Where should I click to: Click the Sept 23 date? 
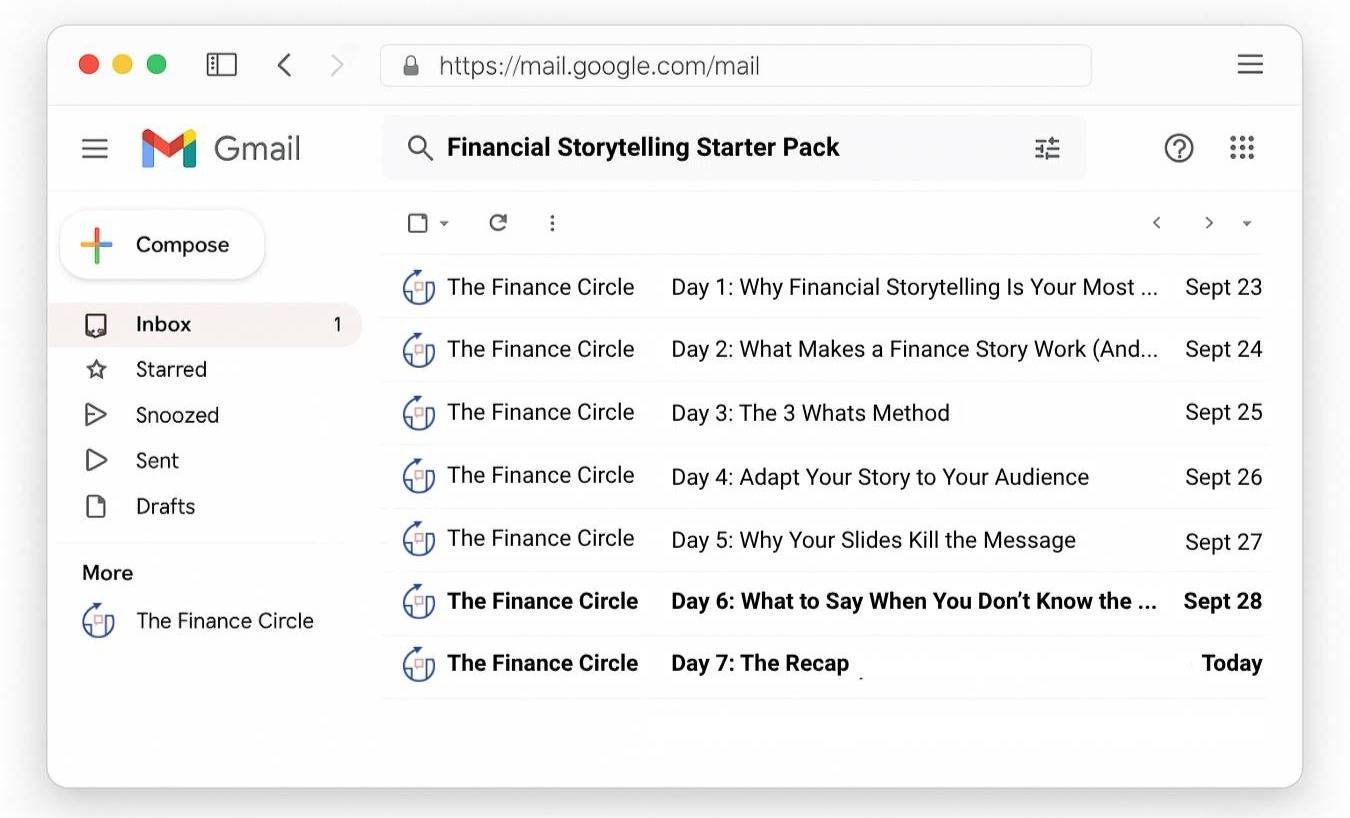pyautogui.click(x=1223, y=287)
